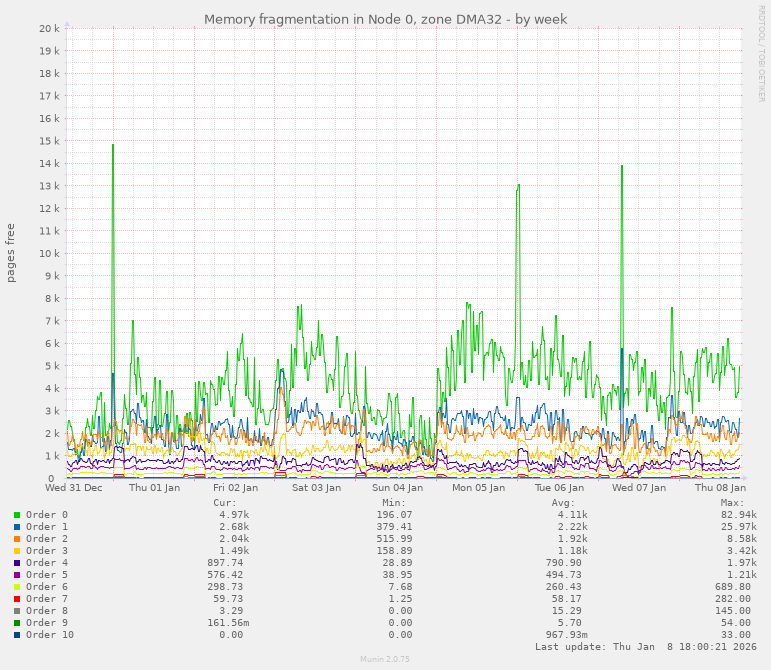Click Order 0 max value 82.94k
Screen dimensions: 771x670
tap(739, 515)
